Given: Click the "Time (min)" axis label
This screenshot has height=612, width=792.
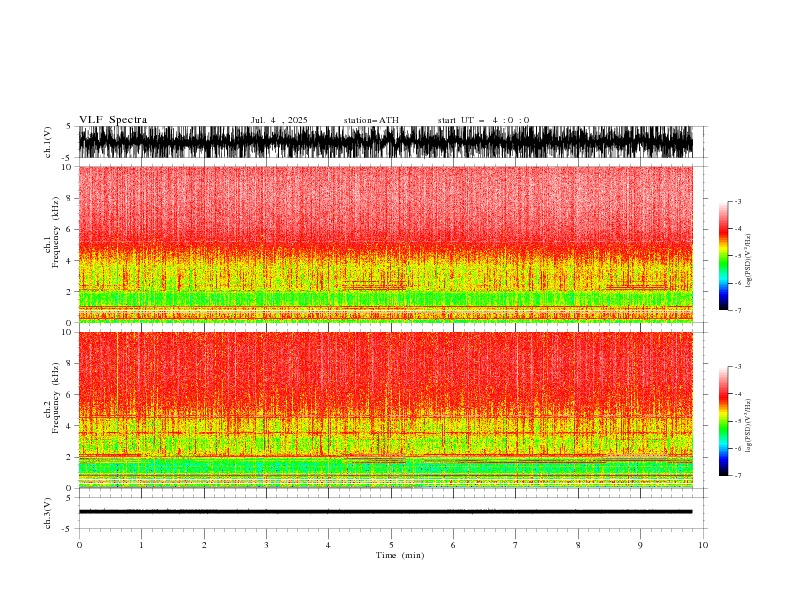Looking at the screenshot, I should [400, 555].
